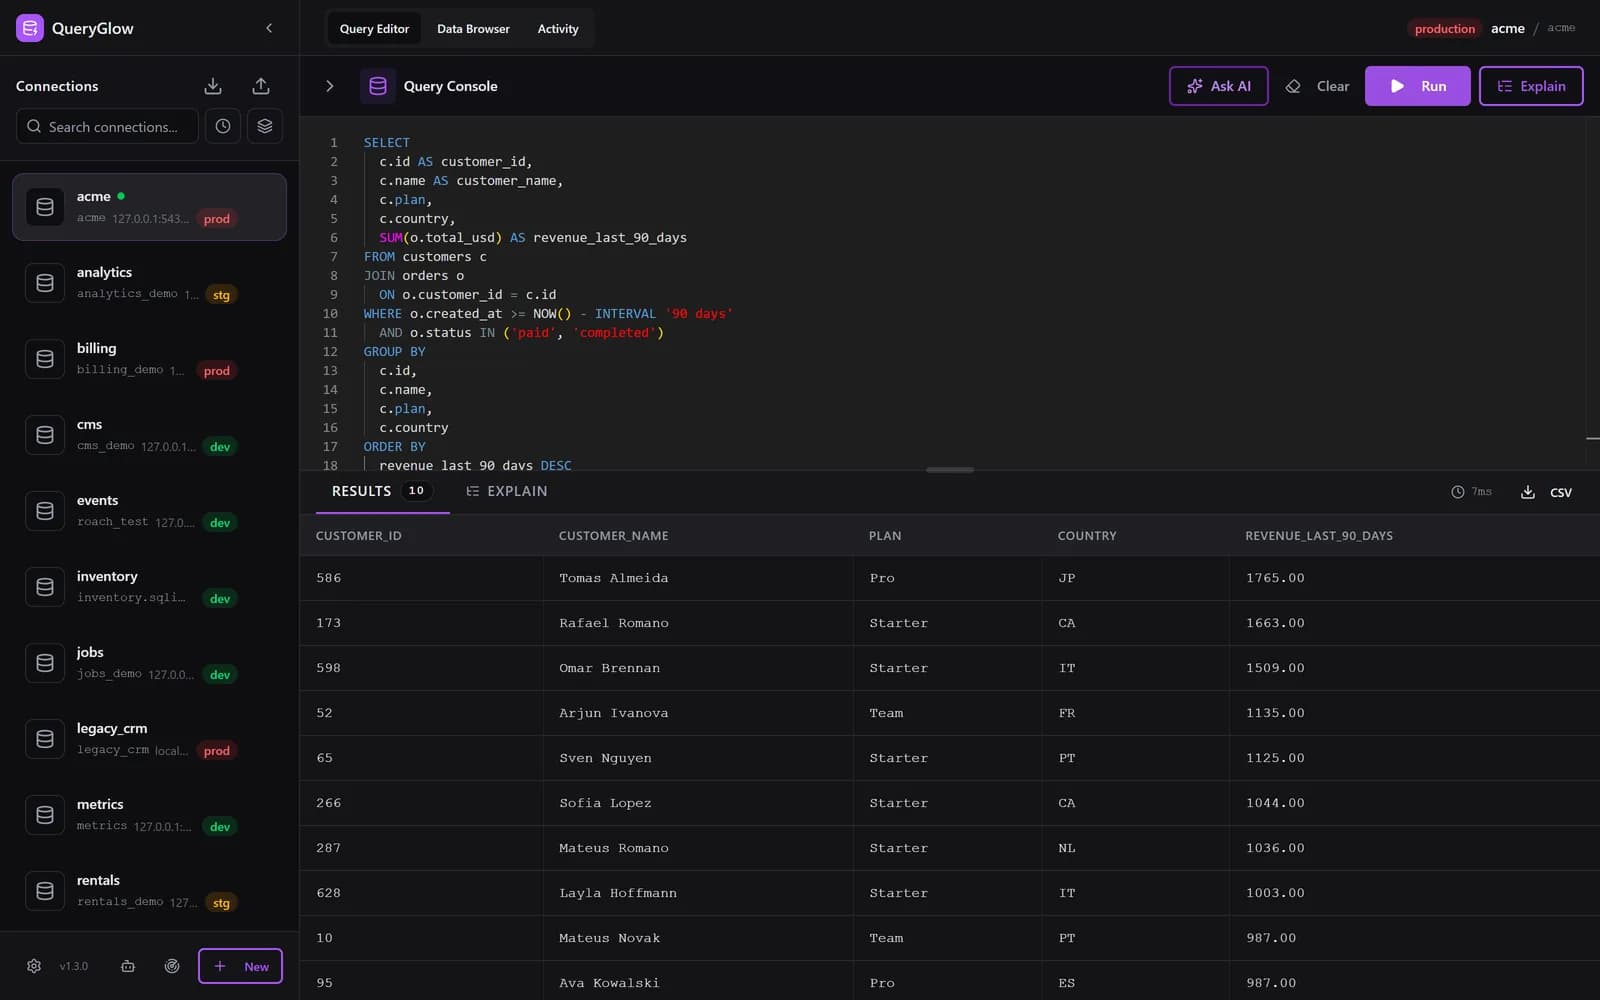1600x1000 pixels.
Task: Sort by REVENUE_LAST_90_DAYS column header
Action: tap(1318, 536)
